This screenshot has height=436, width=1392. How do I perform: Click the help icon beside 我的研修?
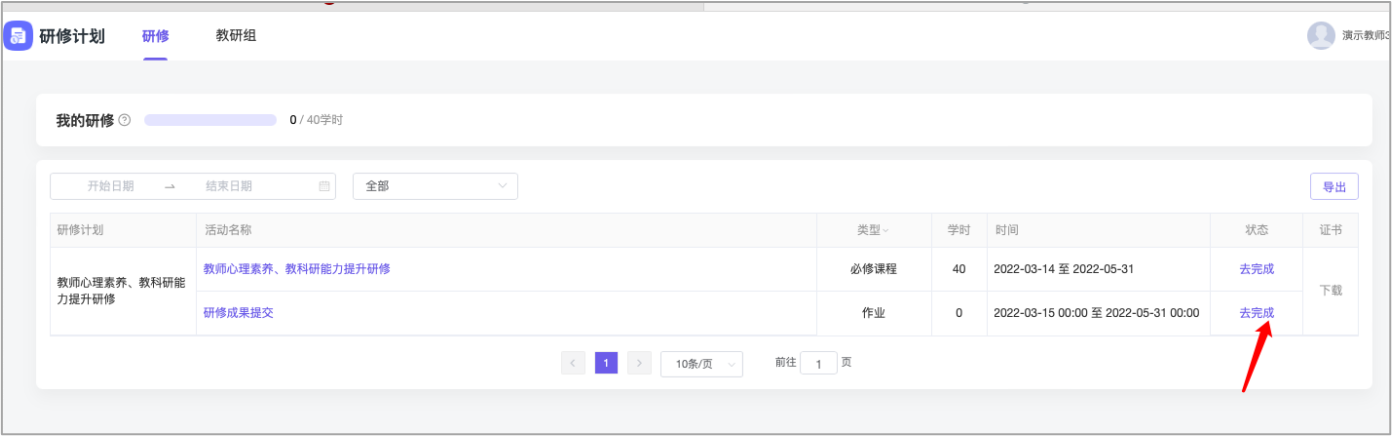[x=125, y=120]
